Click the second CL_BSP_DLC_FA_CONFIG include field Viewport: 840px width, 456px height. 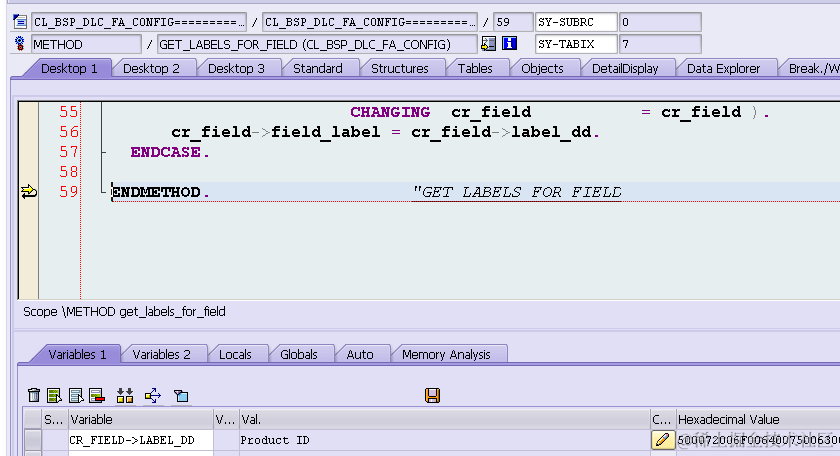click(x=370, y=22)
